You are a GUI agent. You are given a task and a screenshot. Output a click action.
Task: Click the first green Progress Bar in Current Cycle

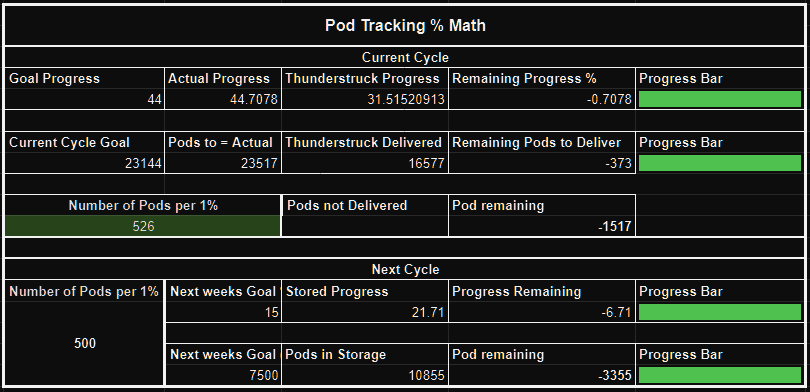pos(720,99)
